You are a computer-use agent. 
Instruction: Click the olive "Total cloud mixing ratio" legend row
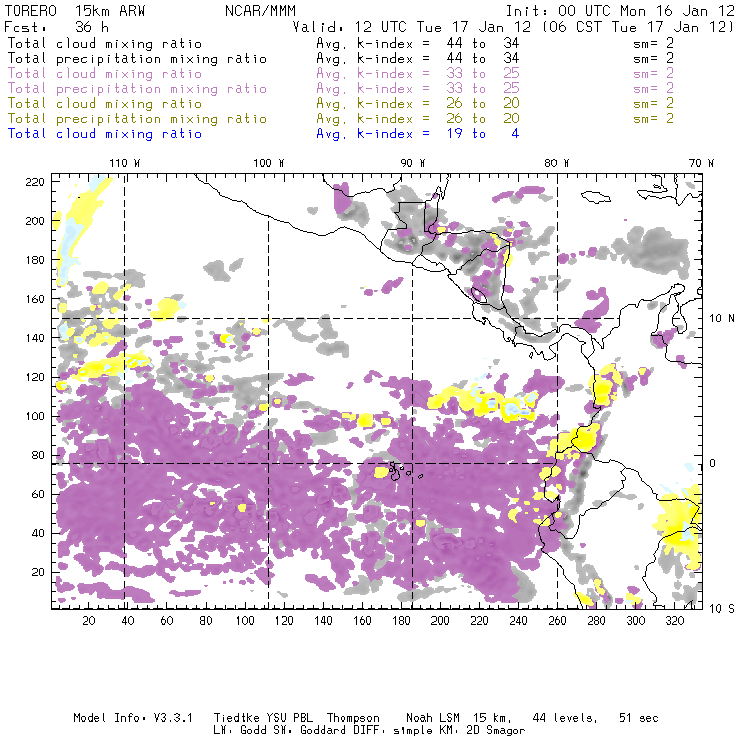pos(105,103)
